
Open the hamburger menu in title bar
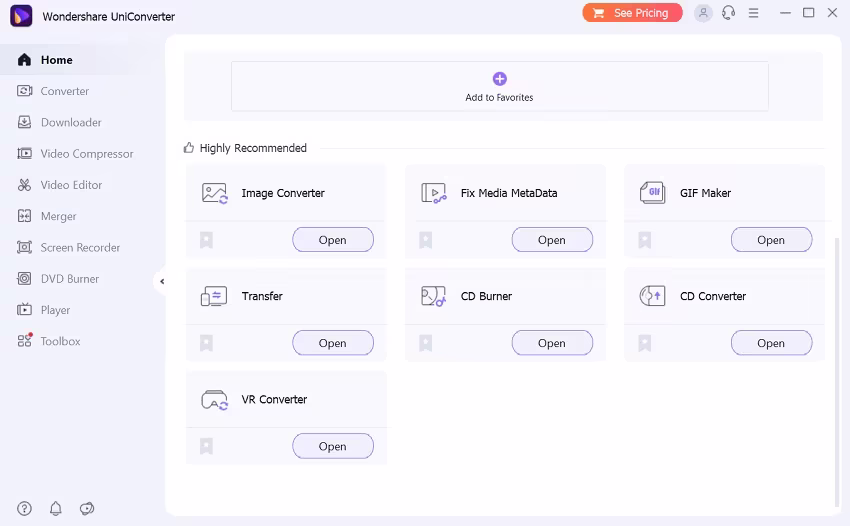point(754,12)
